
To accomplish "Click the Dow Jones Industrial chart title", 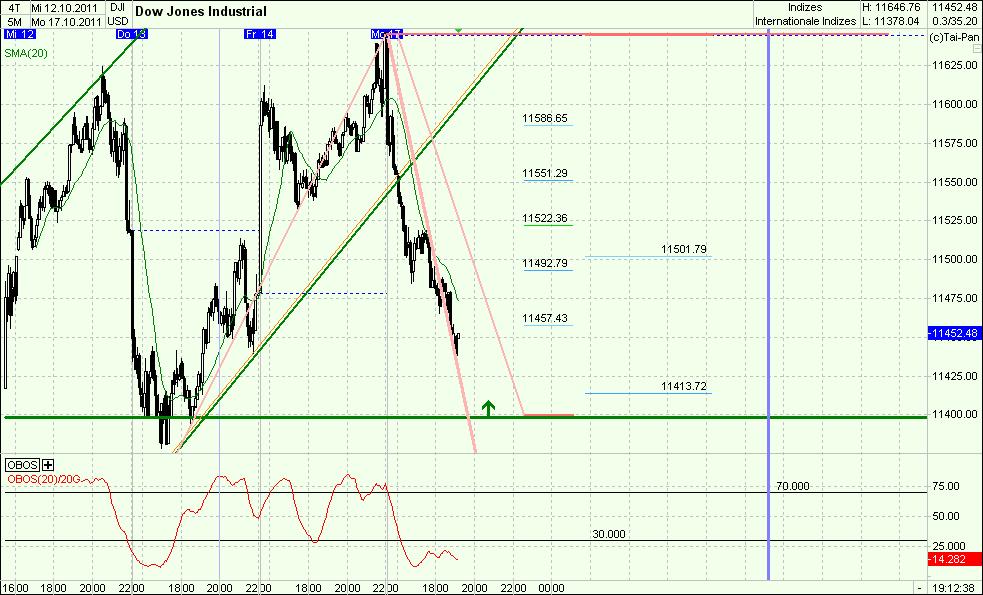I will click(200, 11).
